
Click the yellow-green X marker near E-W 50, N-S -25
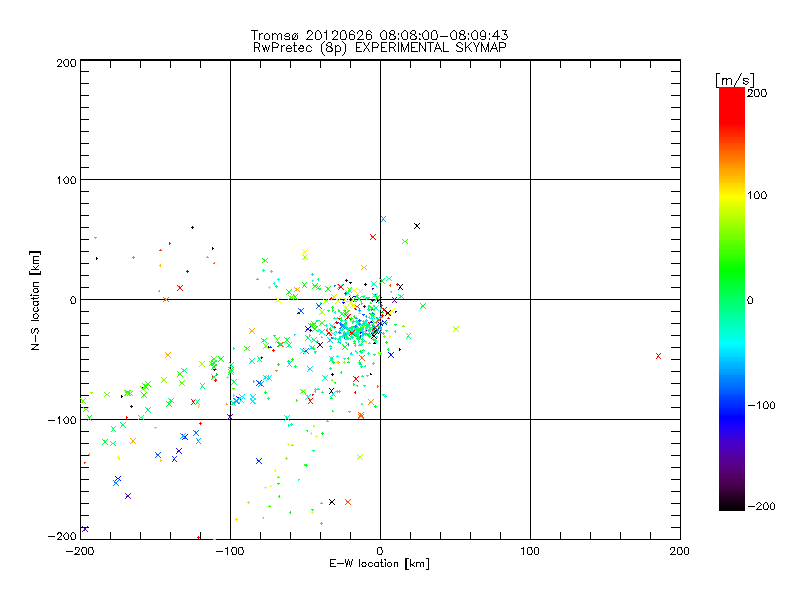click(456, 329)
